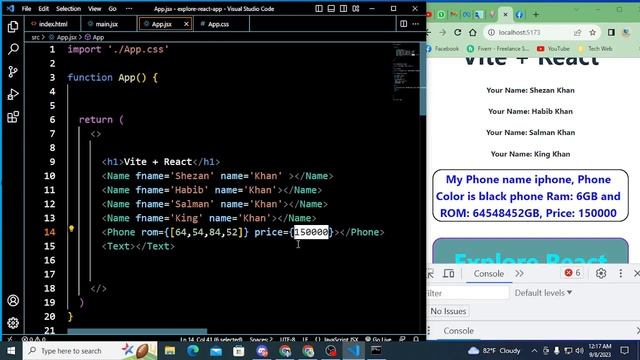Bookmark this page with the star
This screenshot has height=360, width=640.
[592, 32]
